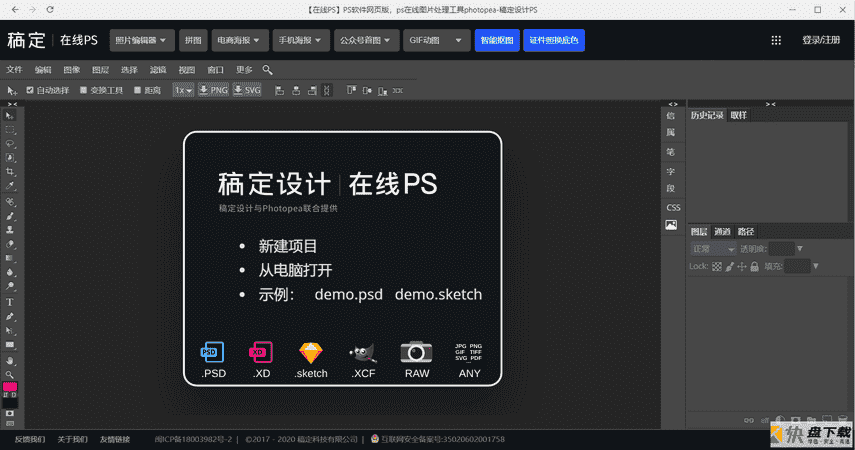Enable the 变换工具 checkbox
Viewport: 855px width, 450px height.
[83, 90]
